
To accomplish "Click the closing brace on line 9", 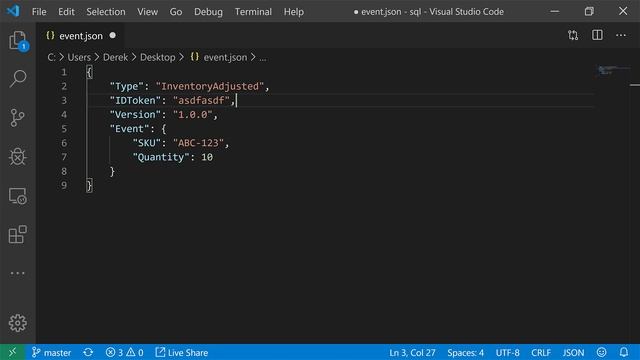I will (x=89, y=186).
